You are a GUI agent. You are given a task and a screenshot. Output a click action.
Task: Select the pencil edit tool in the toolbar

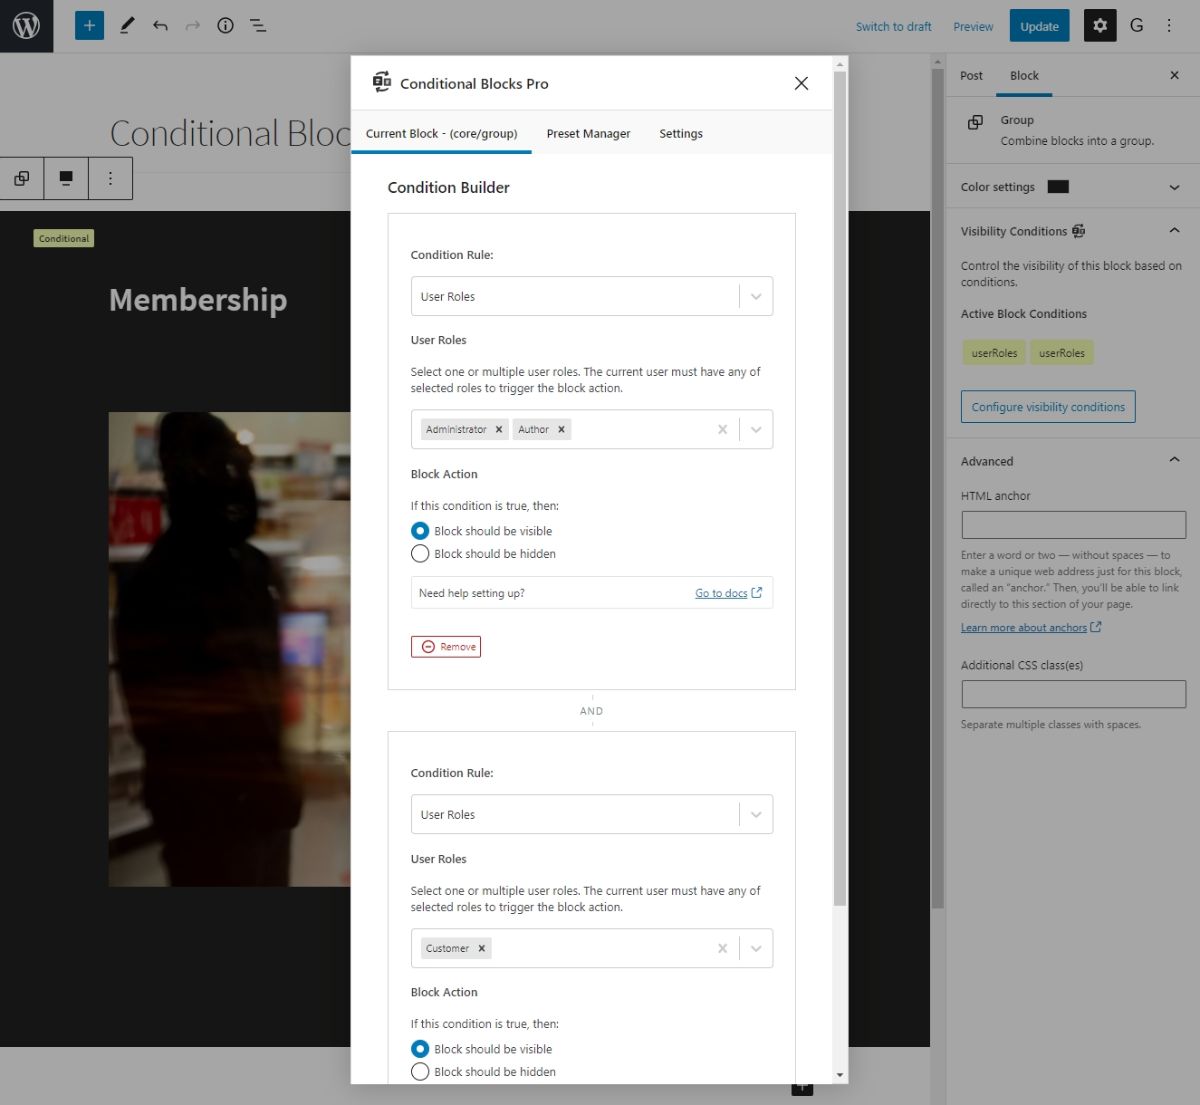(127, 25)
